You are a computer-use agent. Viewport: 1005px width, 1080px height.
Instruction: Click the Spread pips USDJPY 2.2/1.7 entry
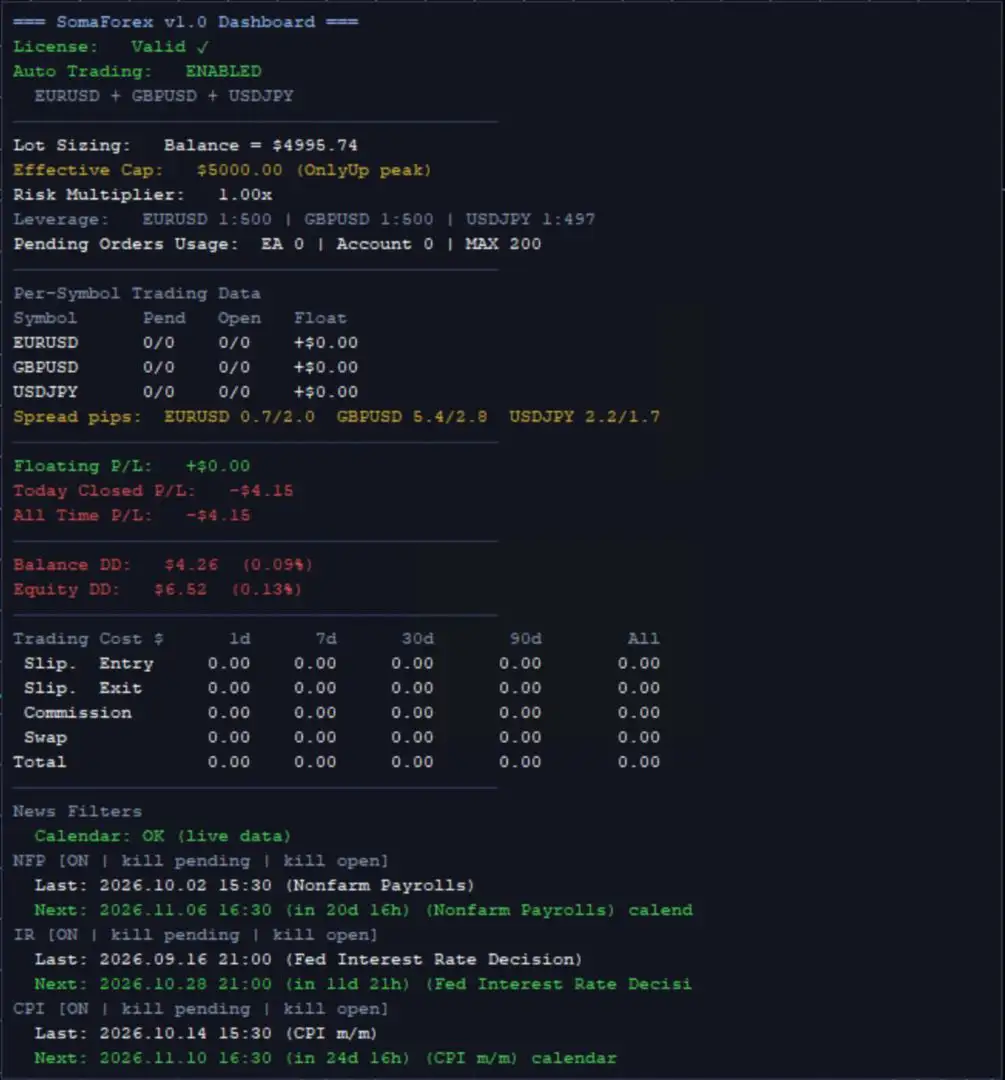pyautogui.click(x=584, y=417)
